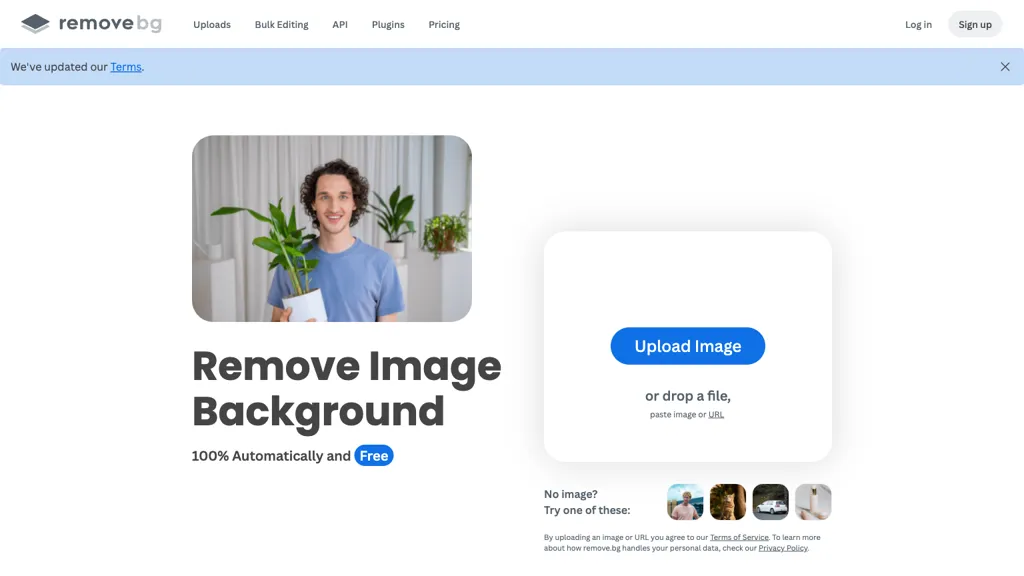This screenshot has width=1024, height=576.
Task: Open the updated Terms from the banner
Action: coord(126,66)
